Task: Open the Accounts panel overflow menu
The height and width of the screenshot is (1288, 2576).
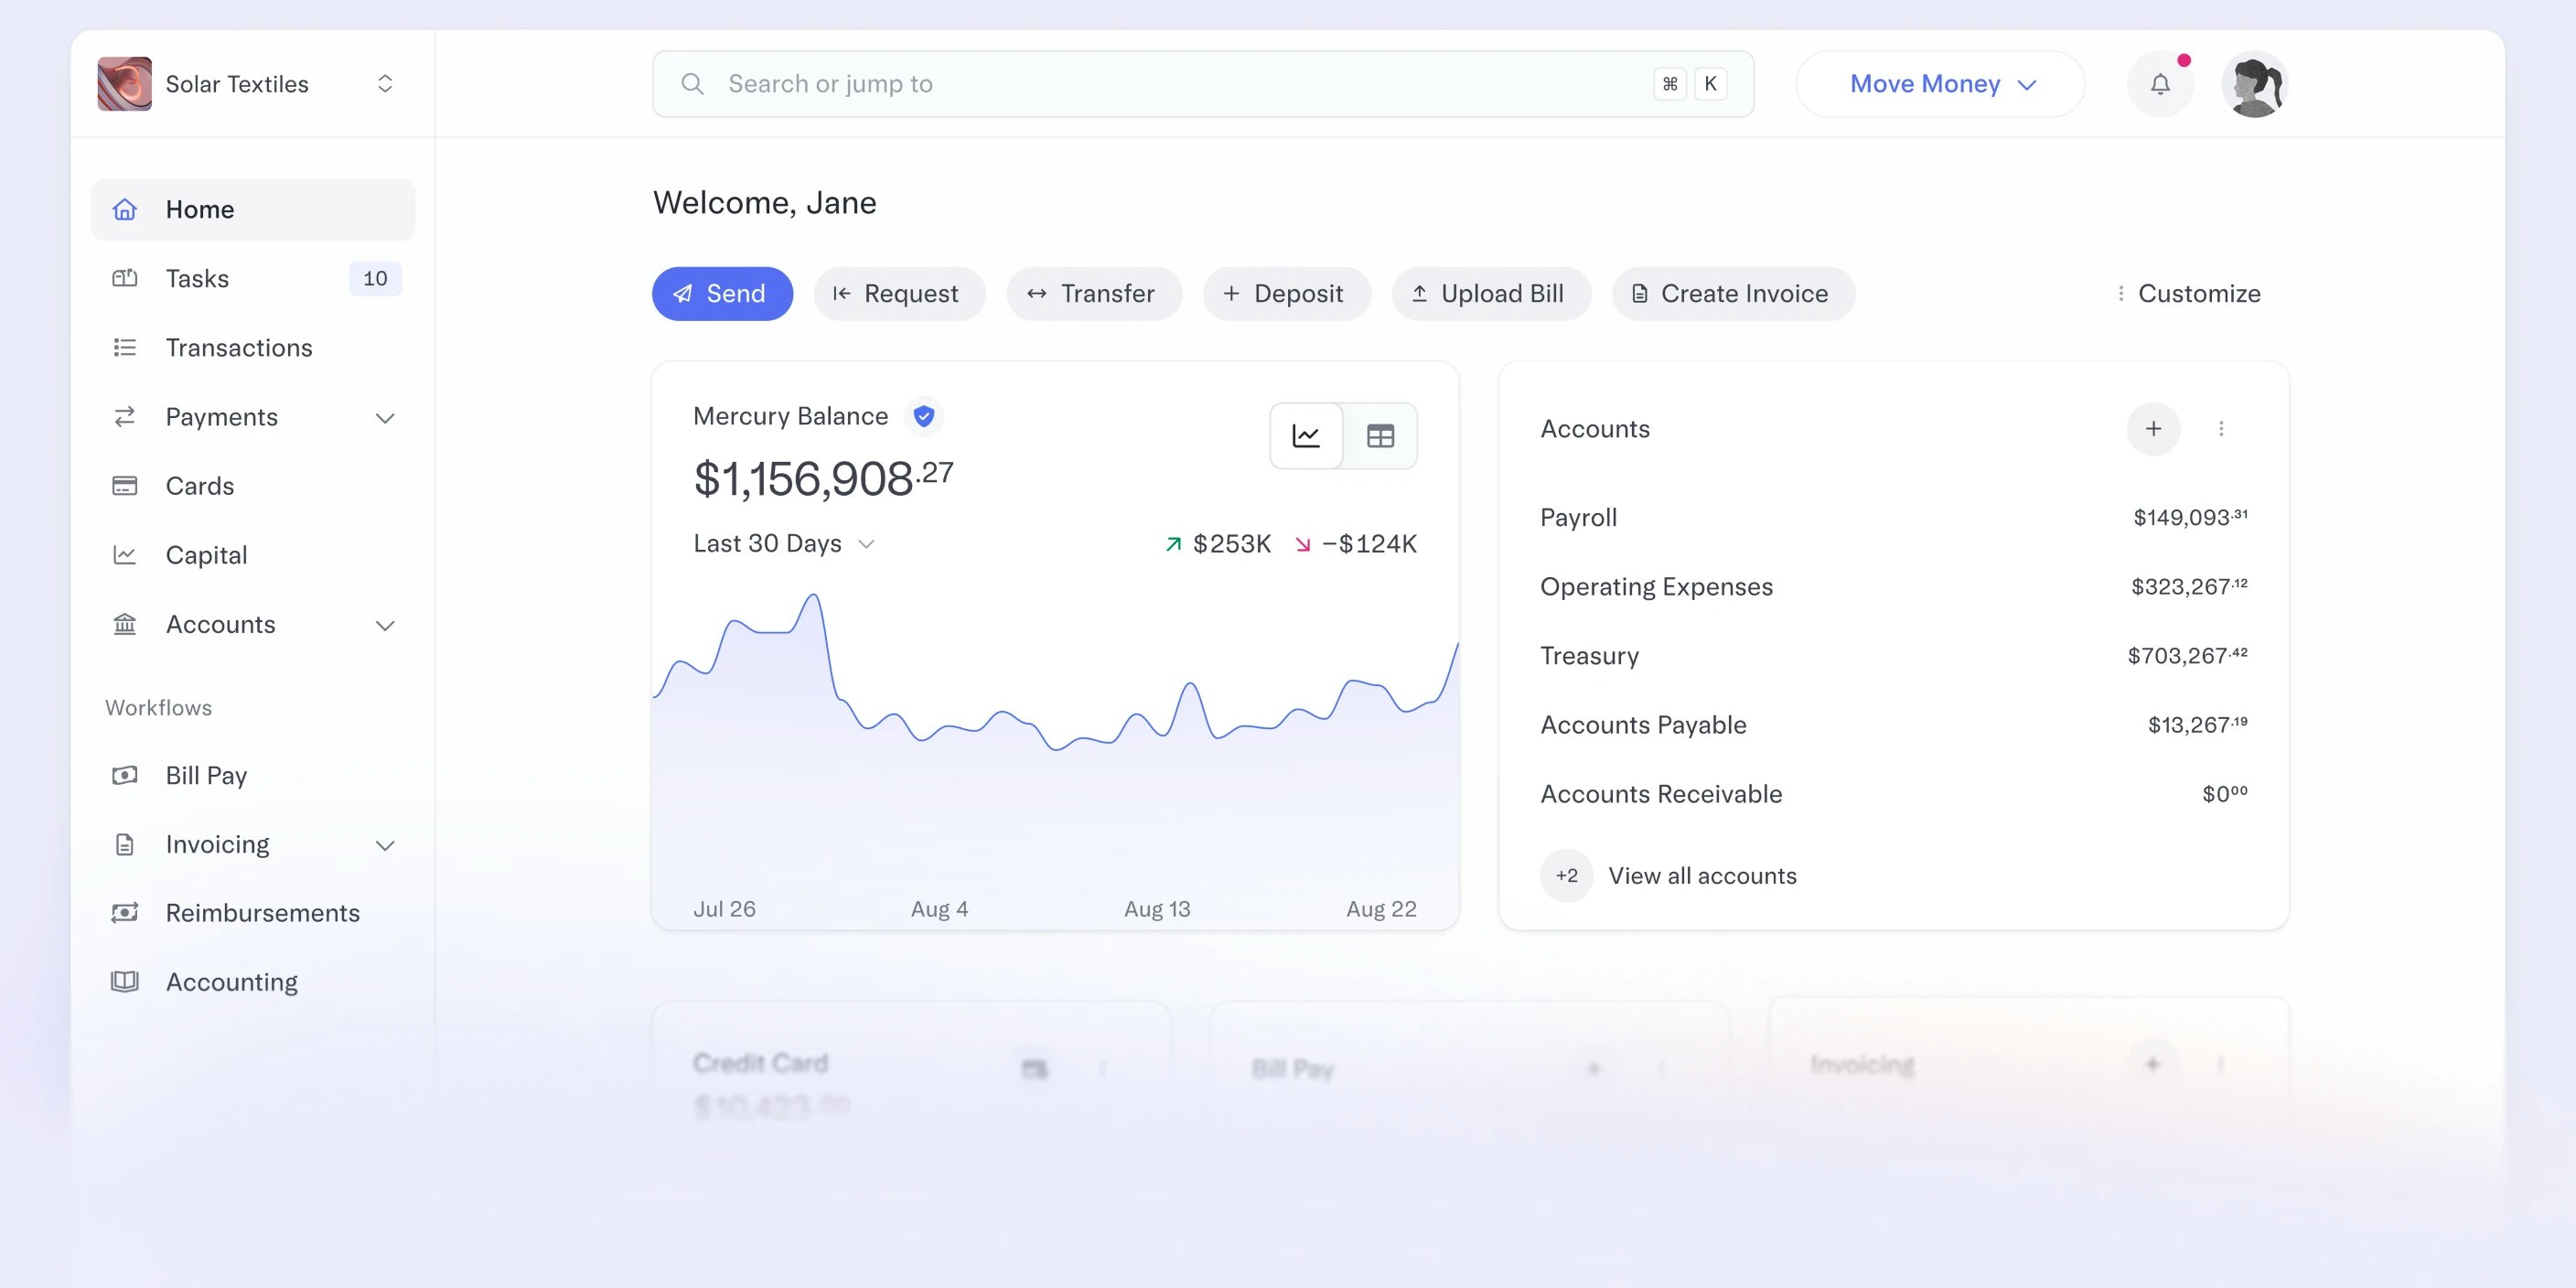Action: (x=2222, y=428)
